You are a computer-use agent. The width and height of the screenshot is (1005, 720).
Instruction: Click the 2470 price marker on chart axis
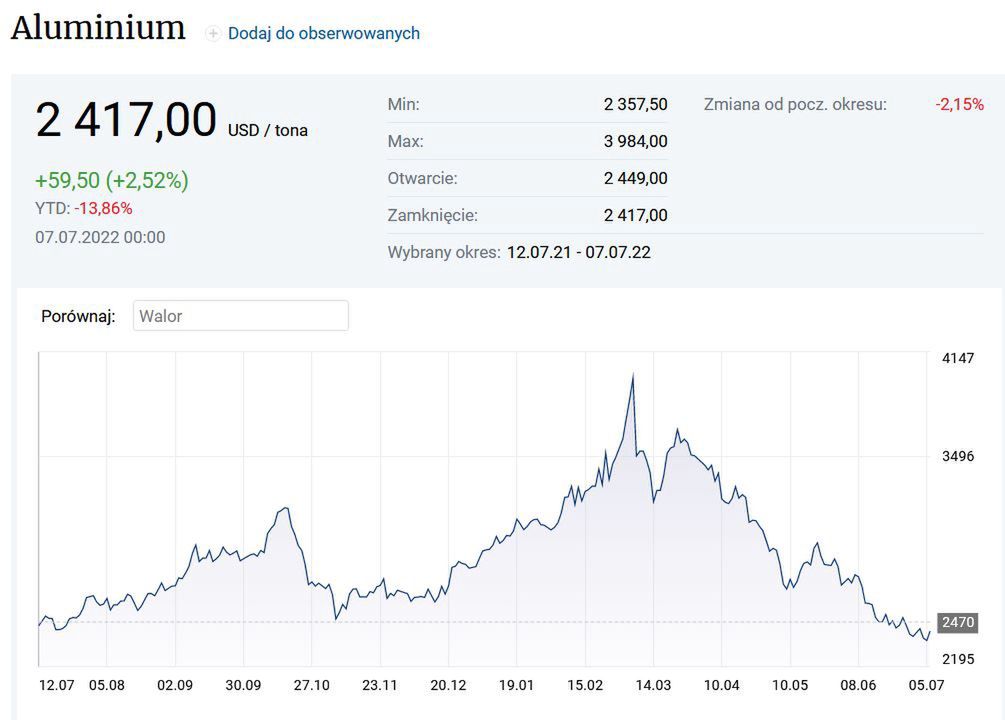click(x=958, y=622)
